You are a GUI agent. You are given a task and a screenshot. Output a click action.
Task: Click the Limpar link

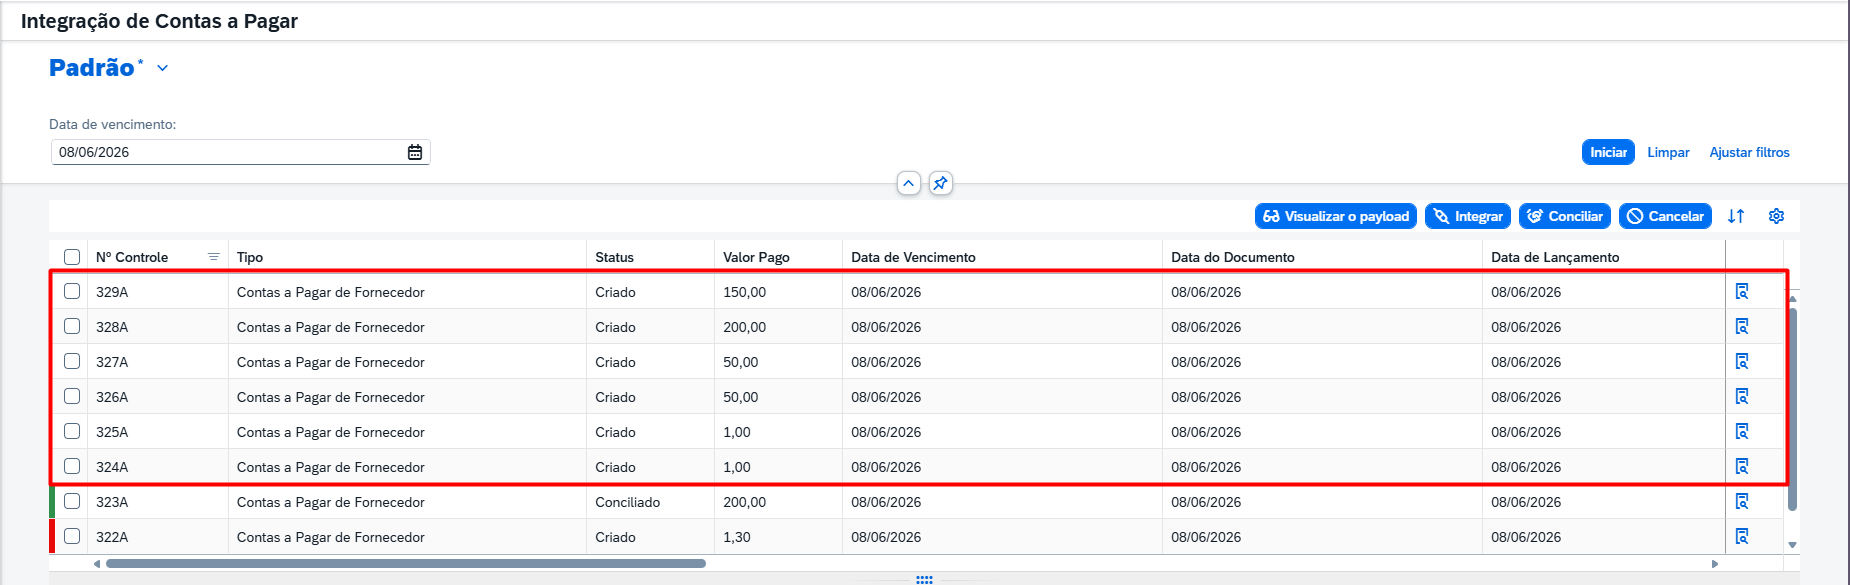click(x=1668, y=152)
